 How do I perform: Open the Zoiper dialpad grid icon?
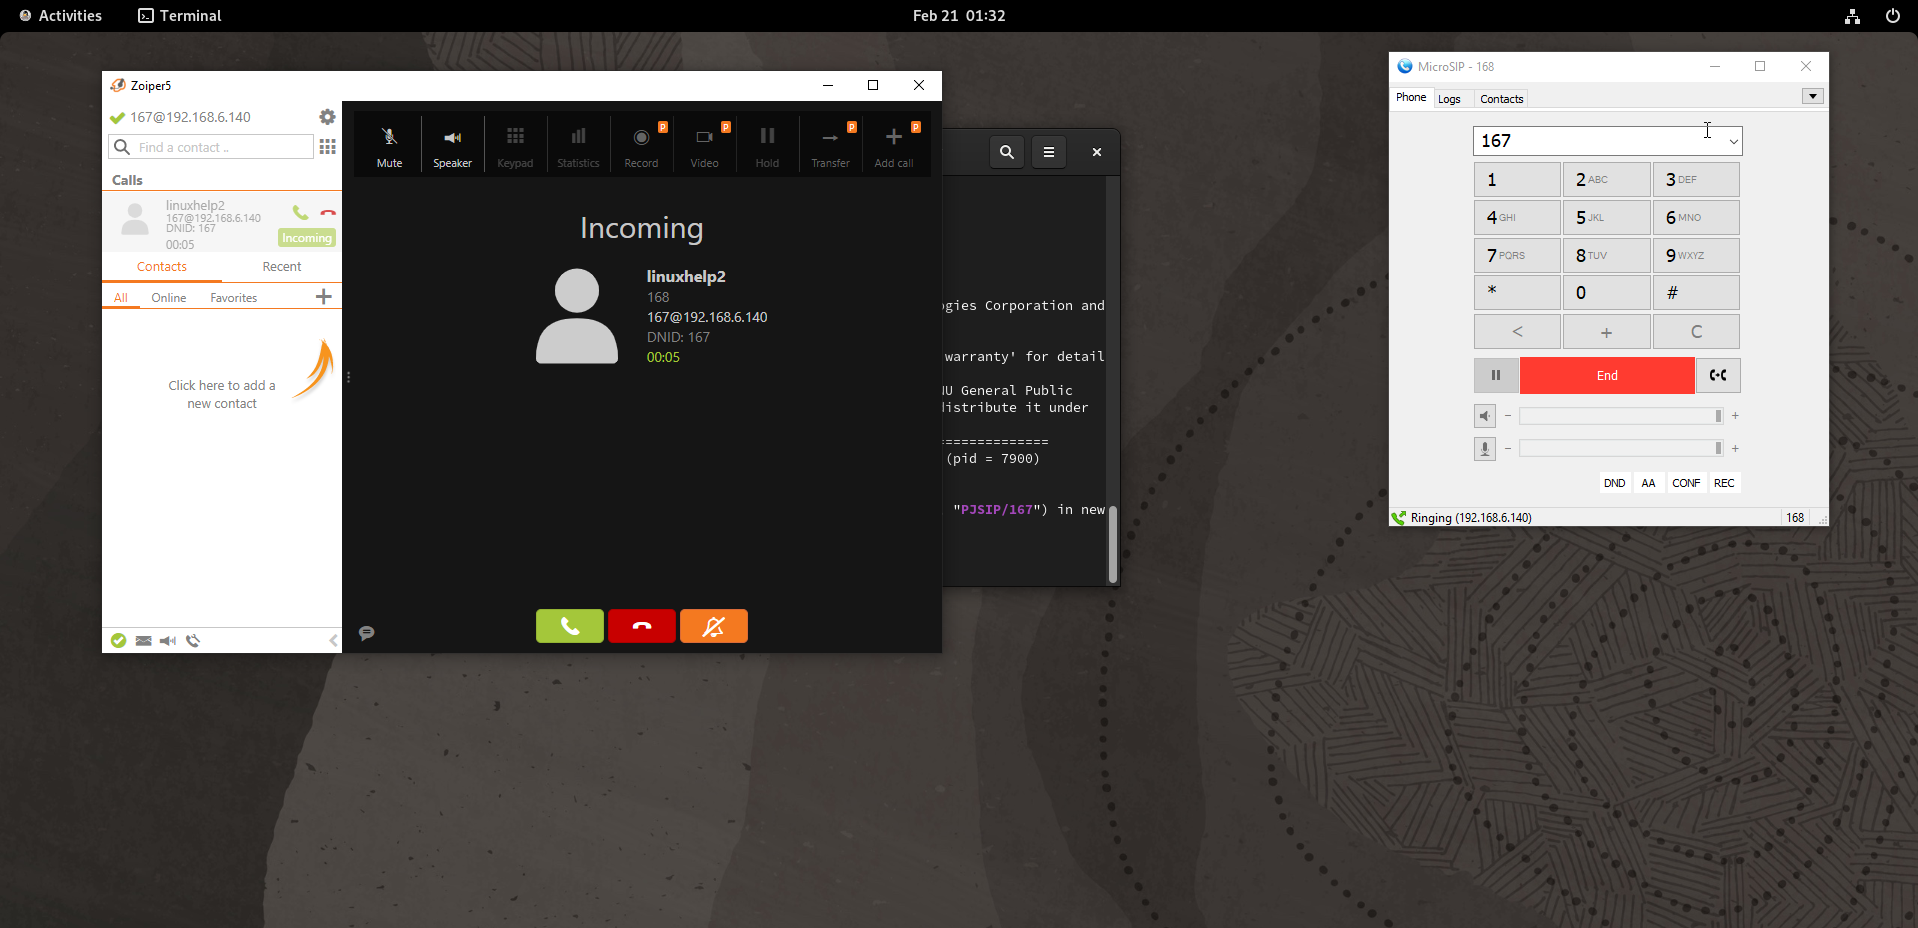coord(327,147)
